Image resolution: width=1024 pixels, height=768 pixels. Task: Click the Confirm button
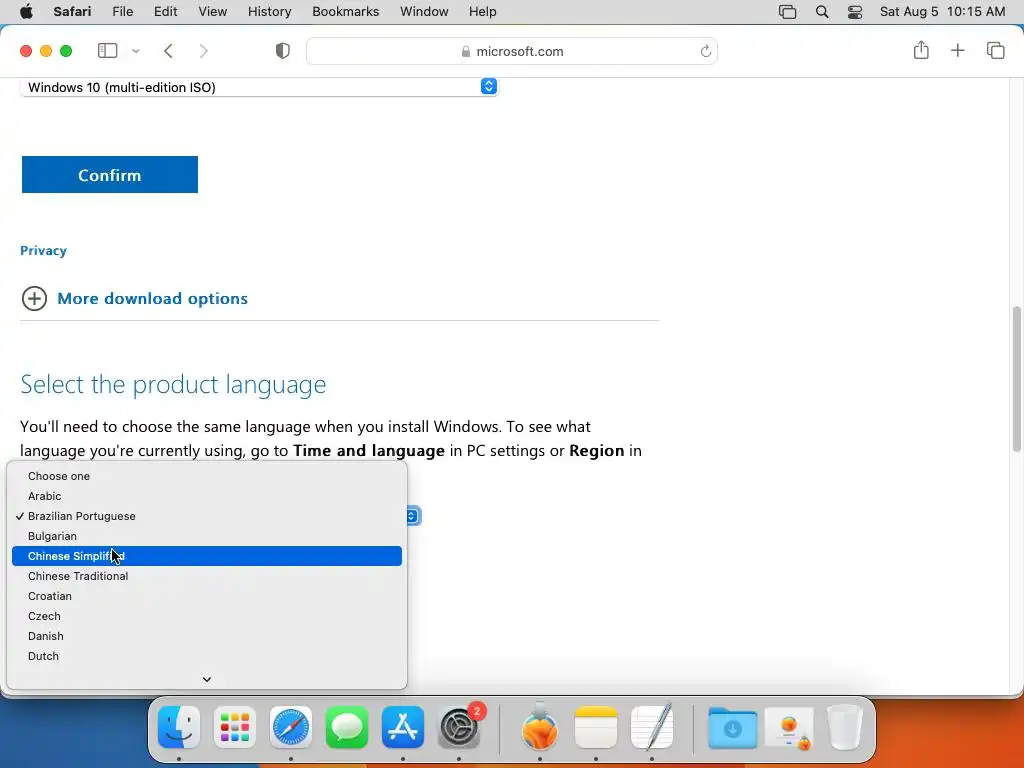110,174
